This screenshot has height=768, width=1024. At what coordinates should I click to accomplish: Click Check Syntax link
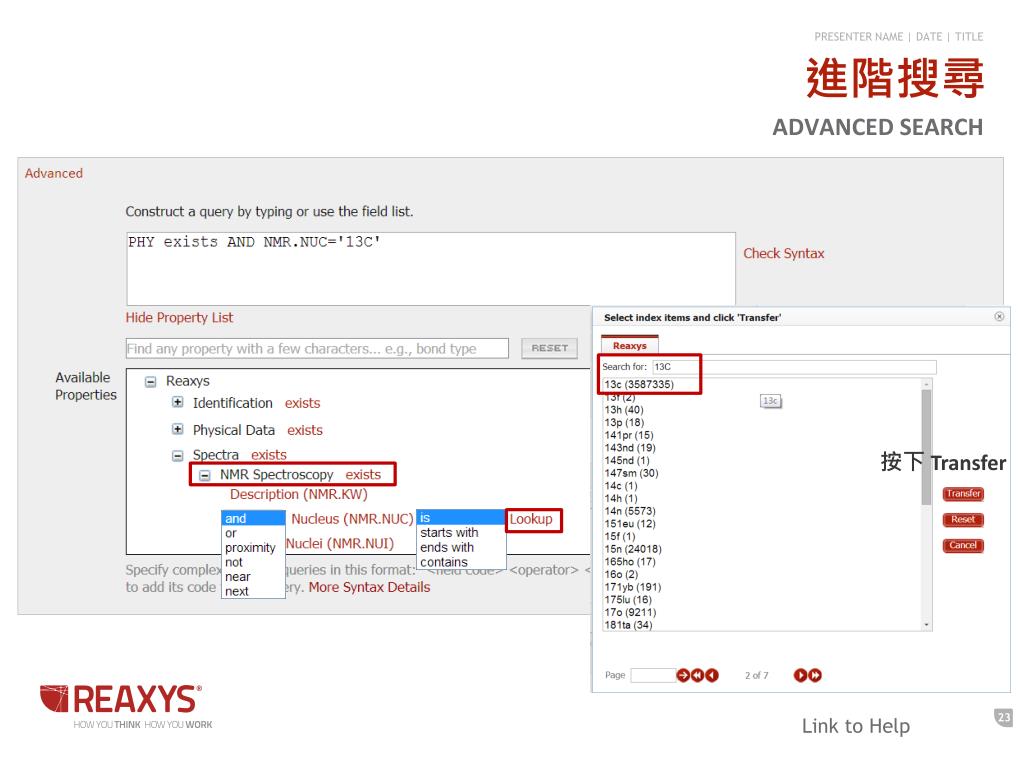784,253
